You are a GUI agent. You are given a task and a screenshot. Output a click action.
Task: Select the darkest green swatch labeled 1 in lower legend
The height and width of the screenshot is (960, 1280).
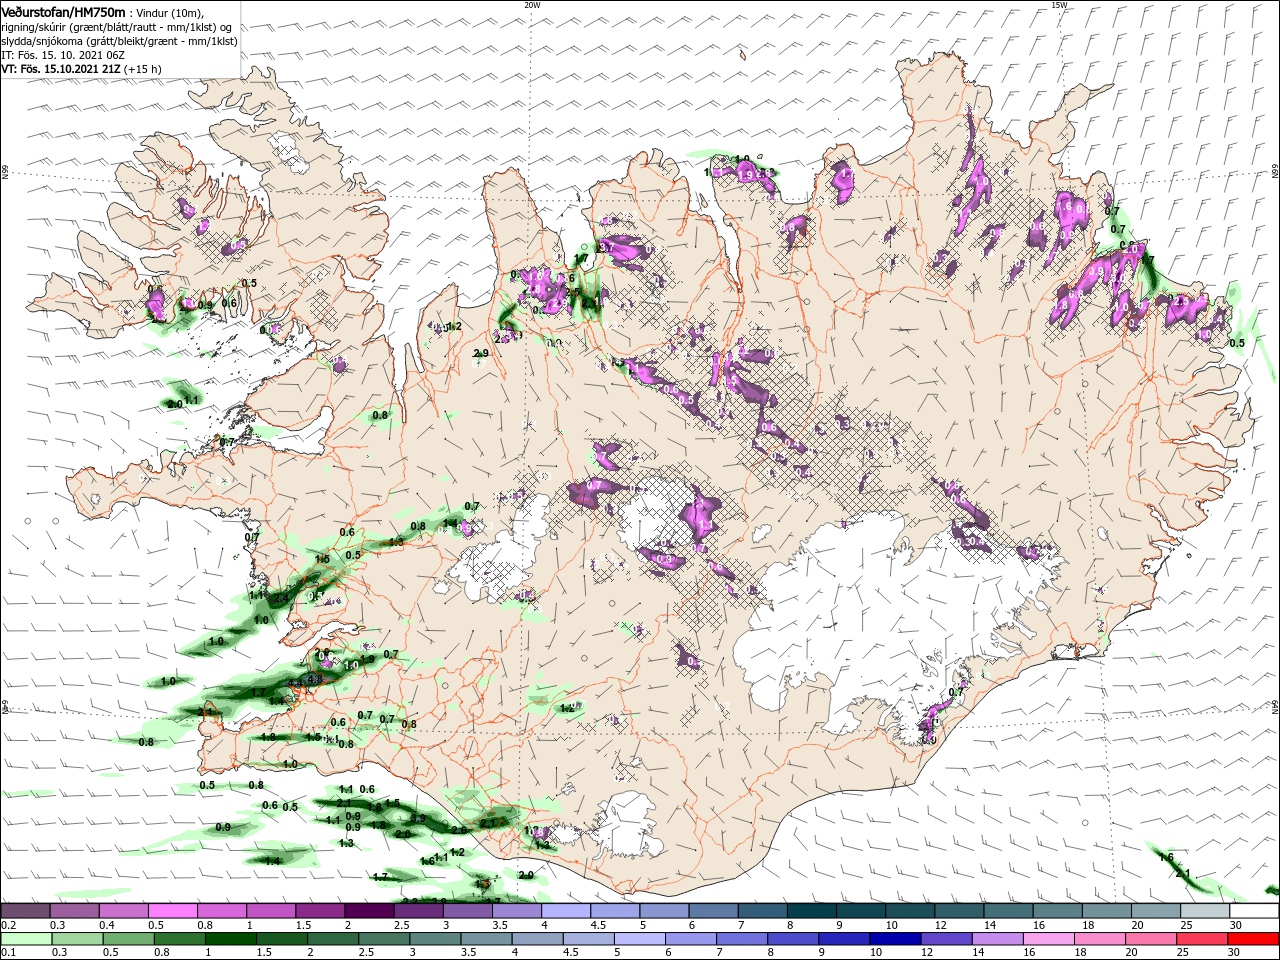230,938
